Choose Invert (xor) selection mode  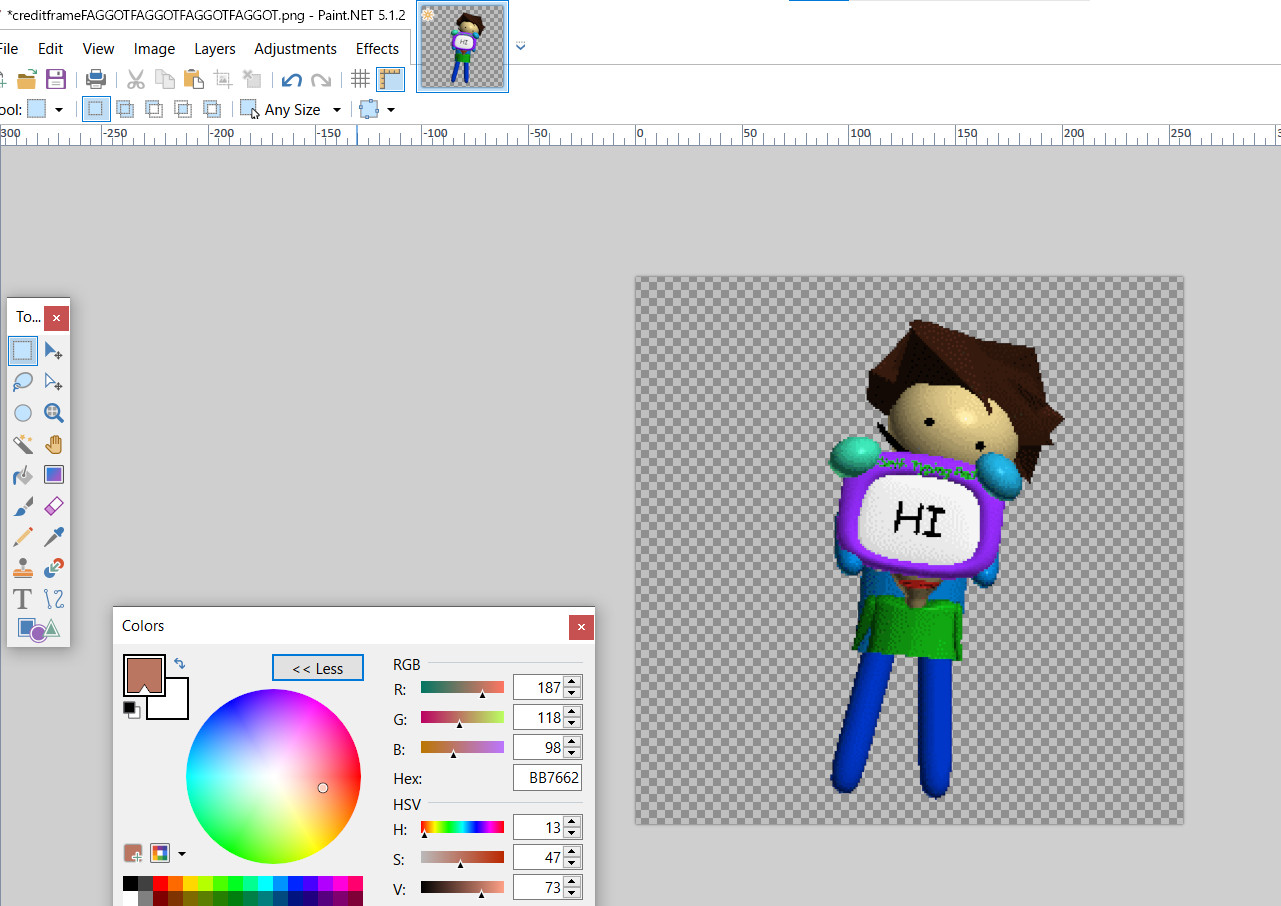212,109
